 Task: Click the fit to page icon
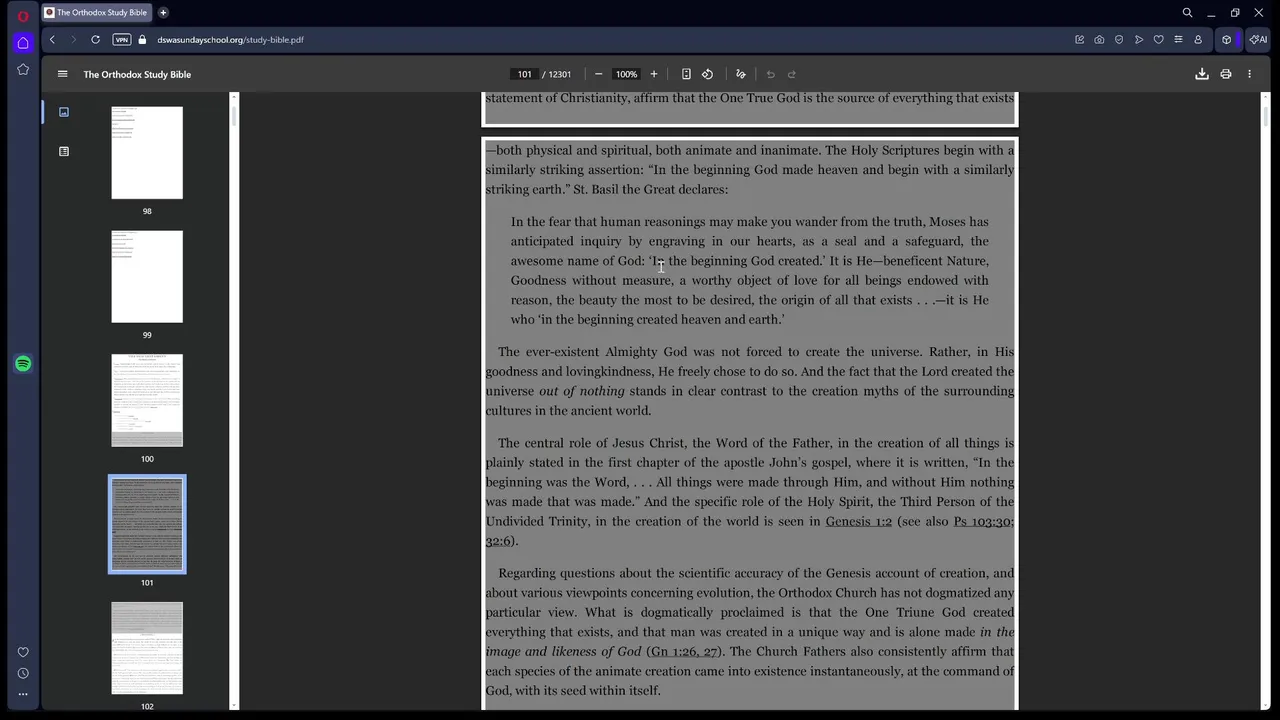point(686,74)
